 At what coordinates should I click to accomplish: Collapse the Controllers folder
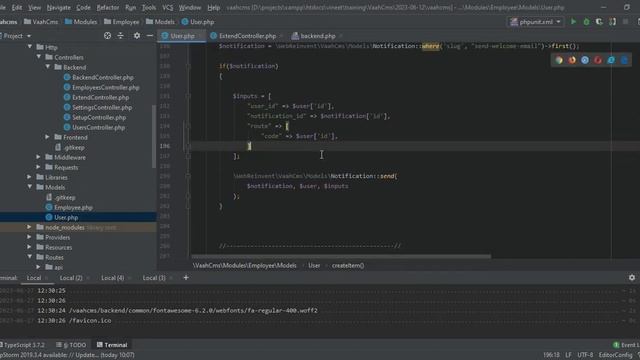point(39,57)
